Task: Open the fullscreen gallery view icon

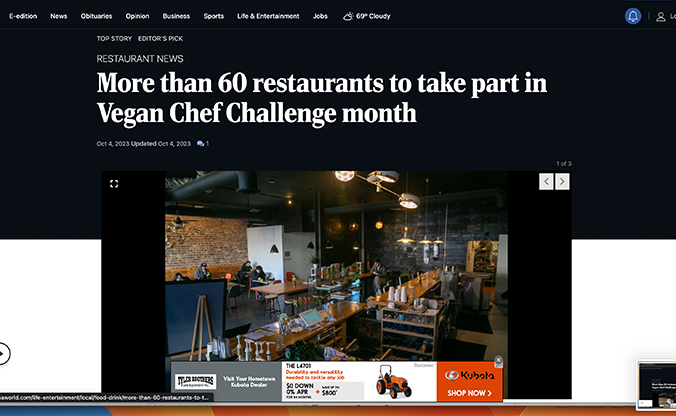Action: (114, 184)
